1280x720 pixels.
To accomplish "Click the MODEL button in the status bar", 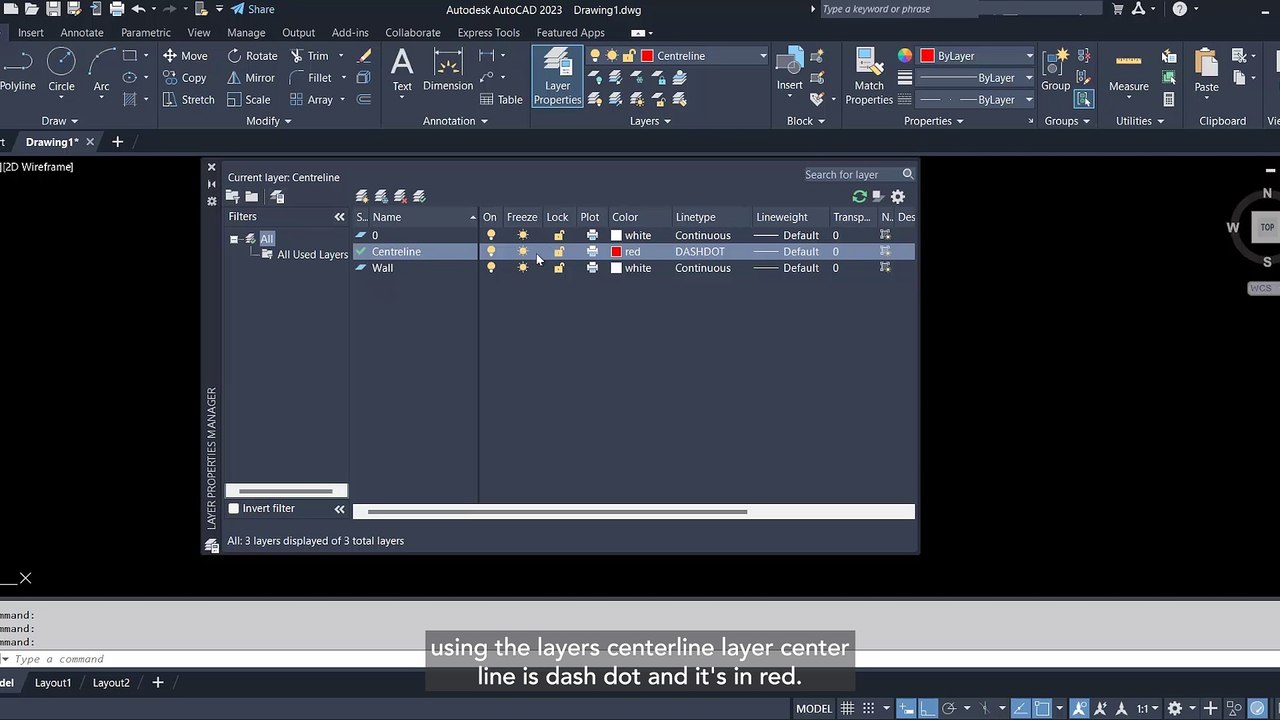I will pos(814,708).
